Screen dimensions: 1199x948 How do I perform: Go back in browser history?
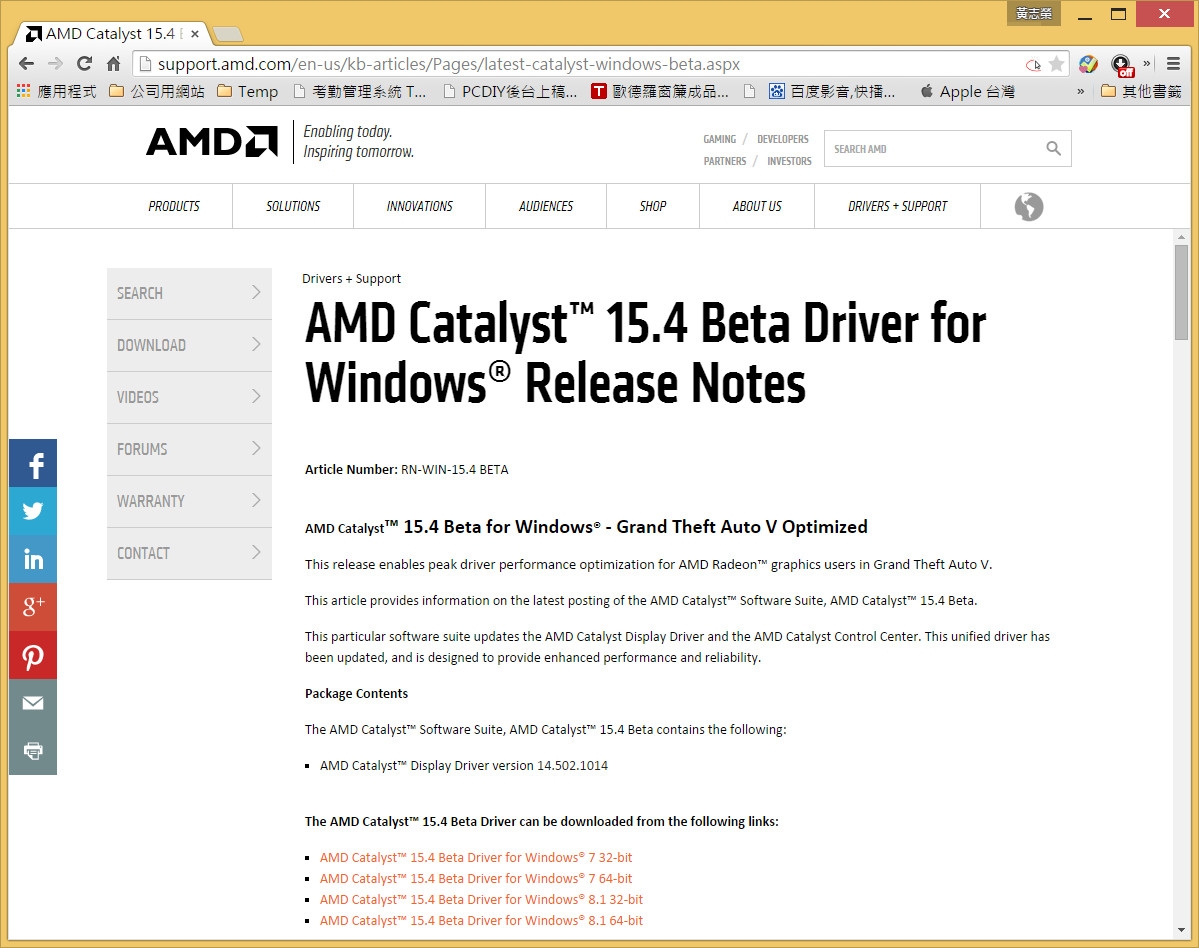[x=26, y=64]
